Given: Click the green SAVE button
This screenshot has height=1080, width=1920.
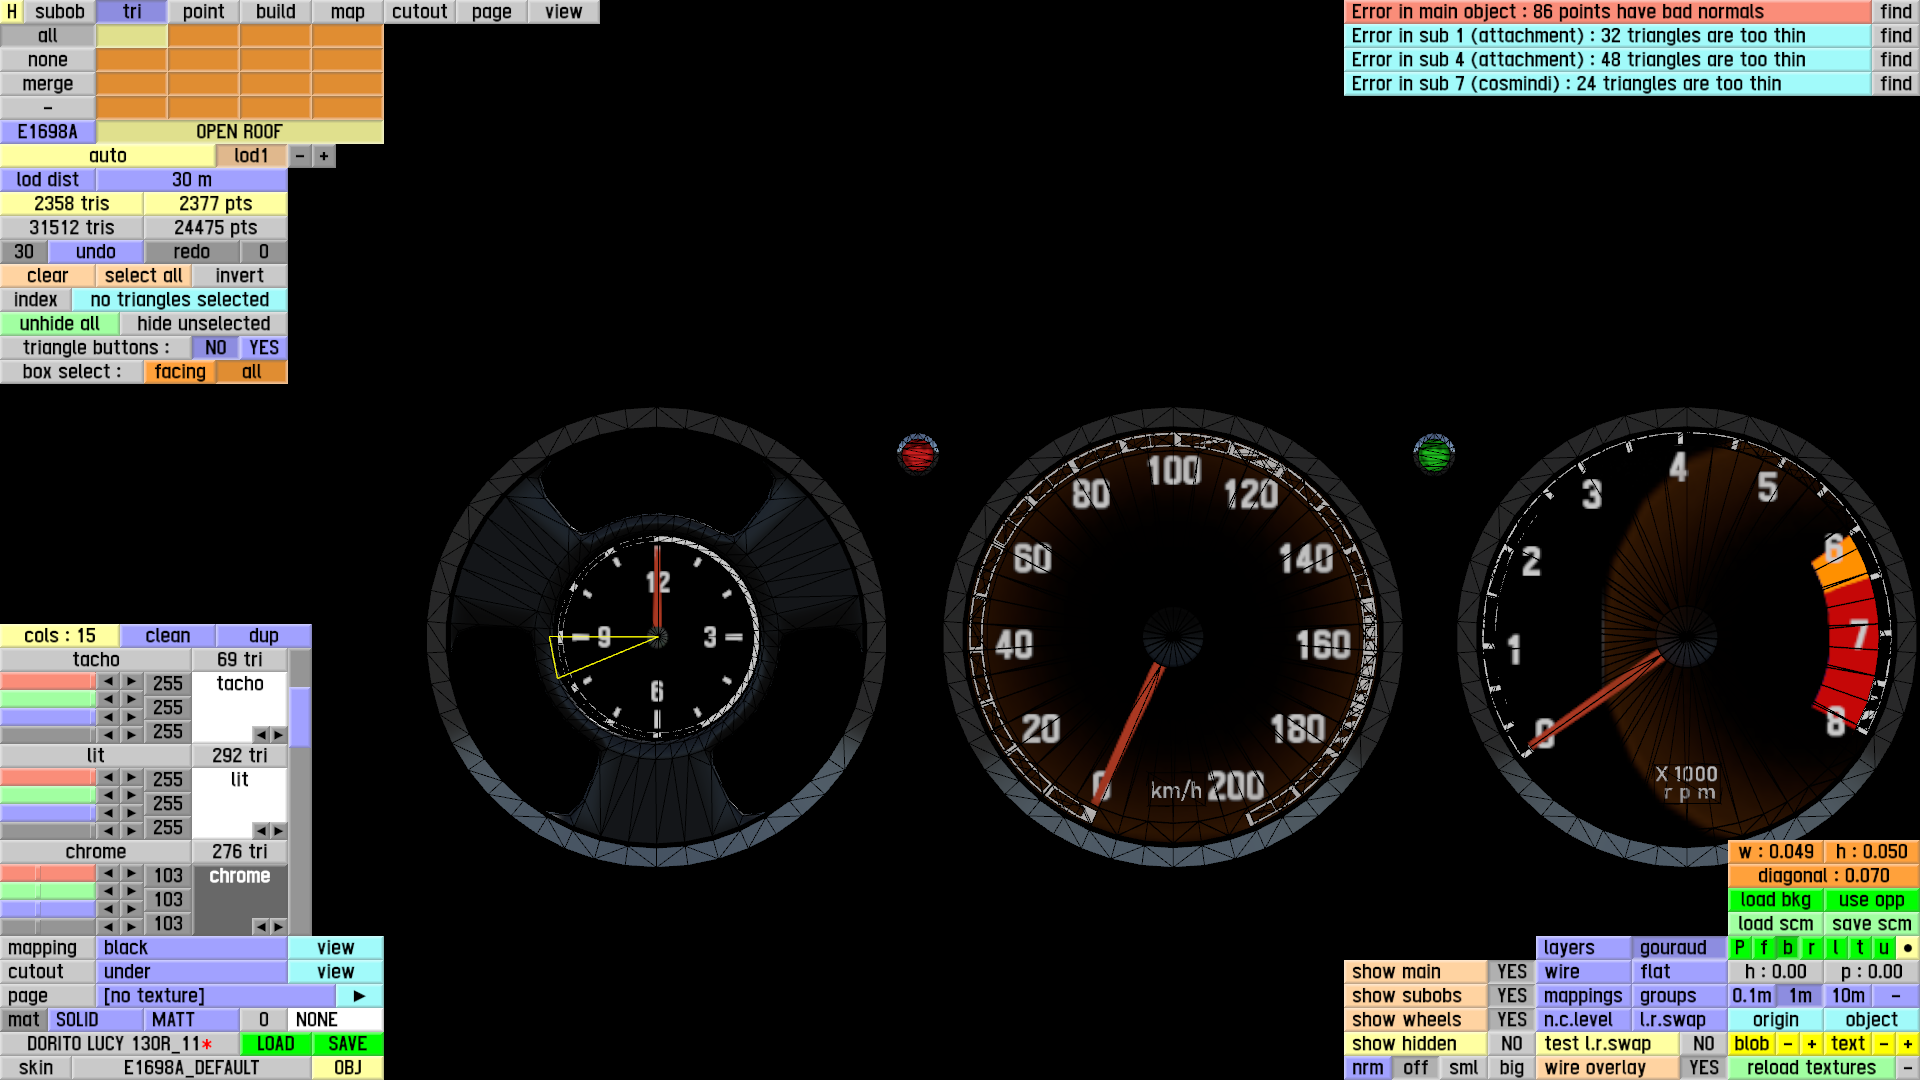Looking at the screenshot, I should pos(347,1044).
